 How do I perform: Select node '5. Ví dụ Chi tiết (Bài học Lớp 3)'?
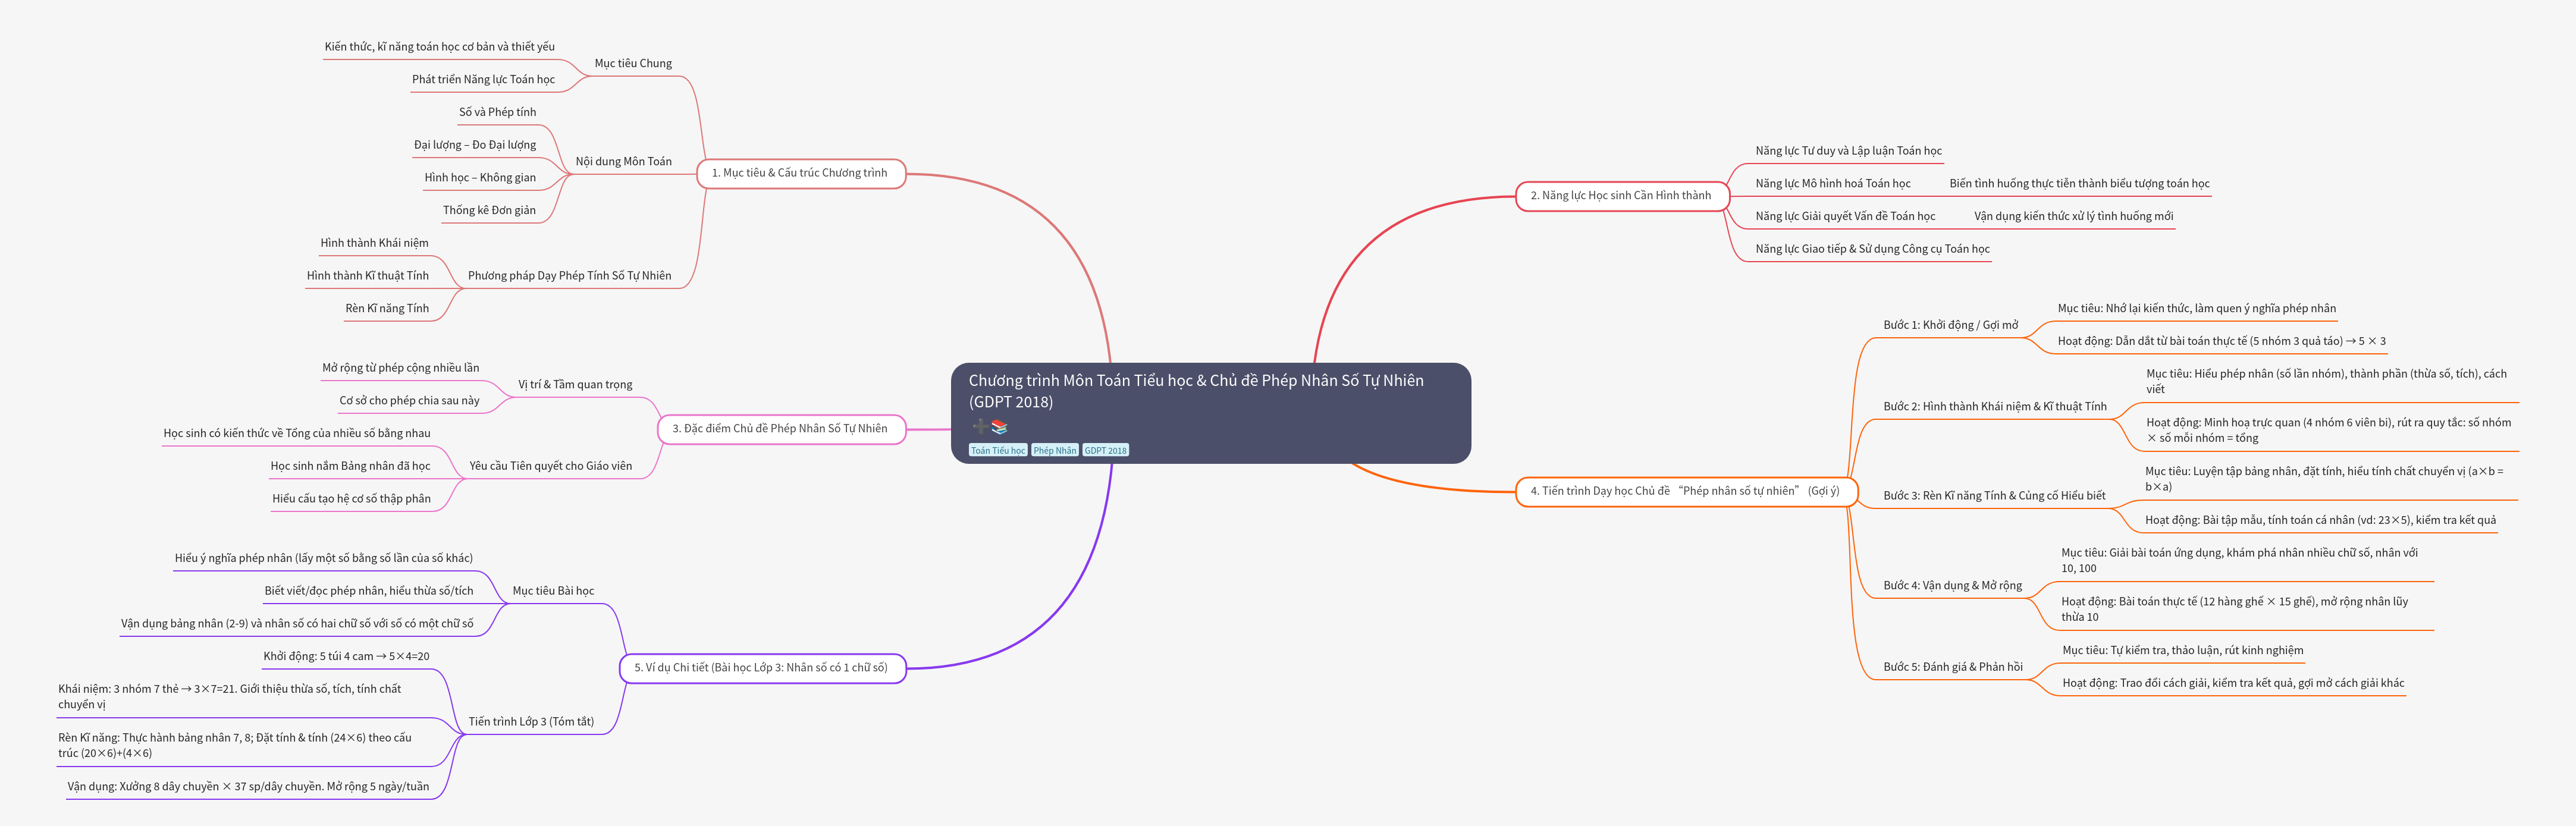coord(760,668)
